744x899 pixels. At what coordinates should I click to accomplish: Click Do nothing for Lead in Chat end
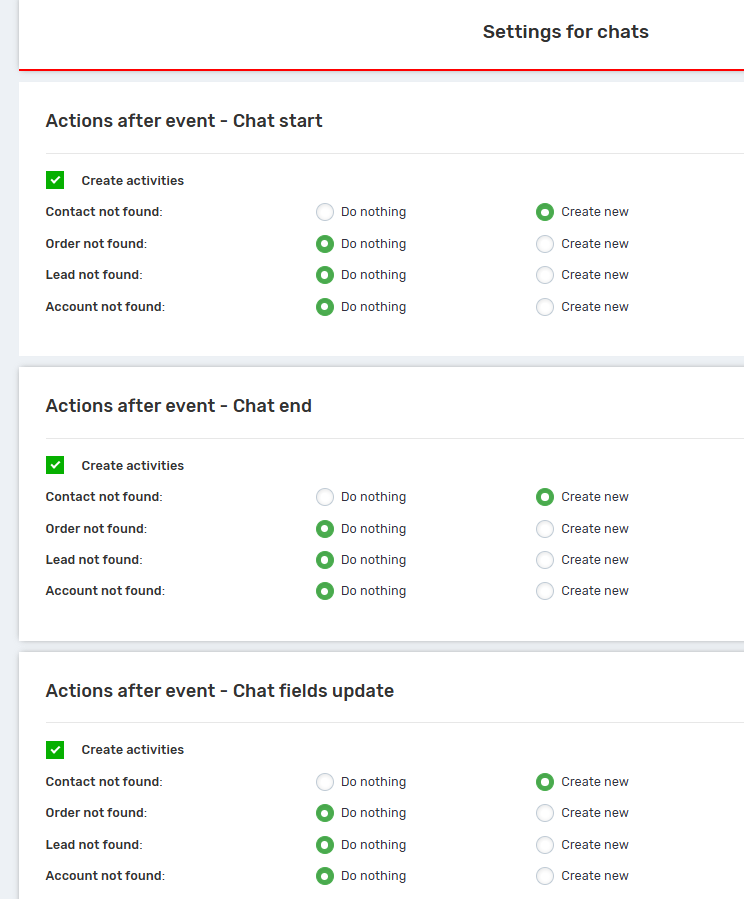325,560
